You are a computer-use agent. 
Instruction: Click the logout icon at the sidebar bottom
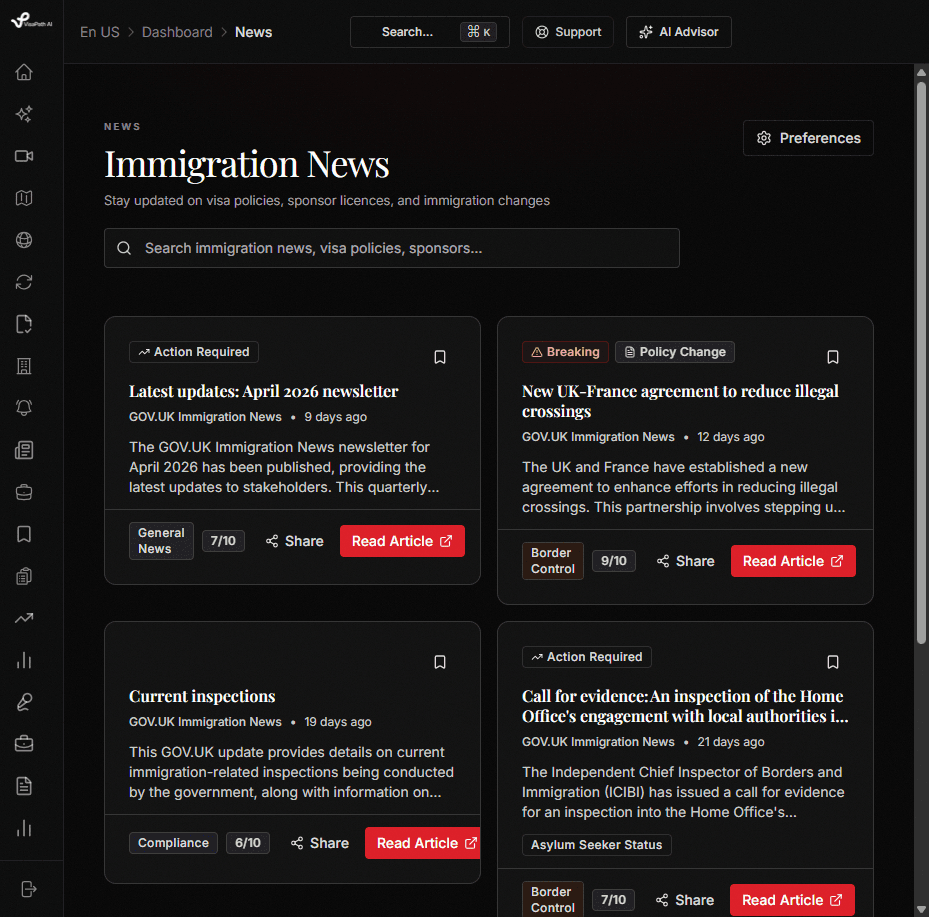28,889
